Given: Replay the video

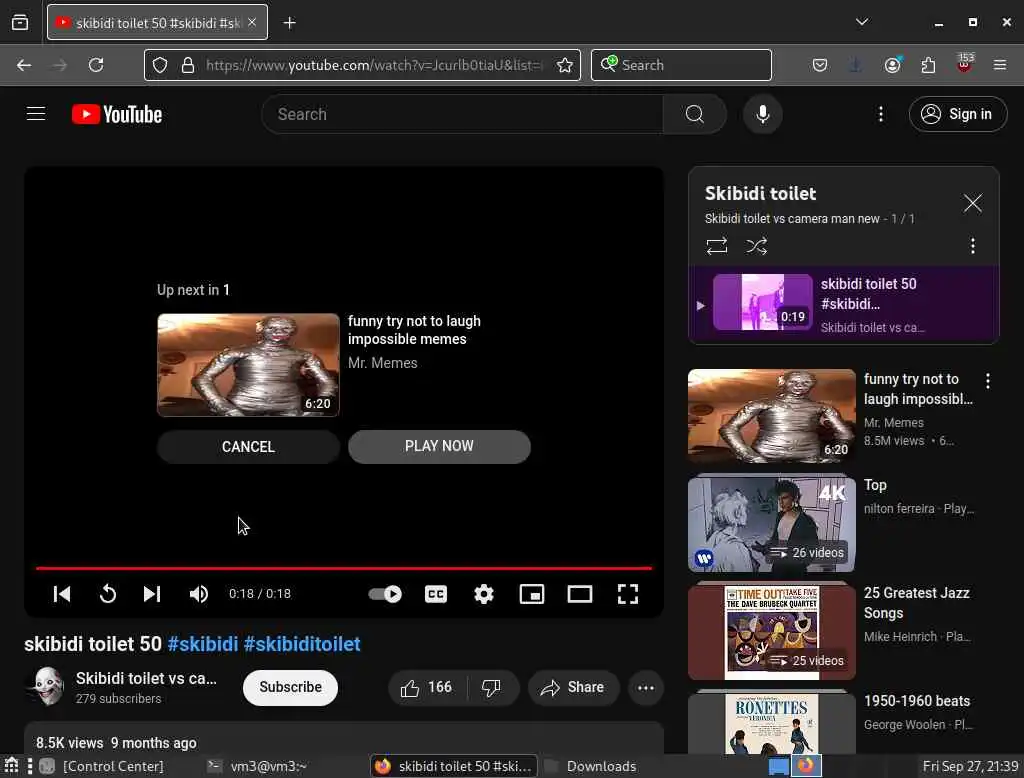Looking at the screenshot, I should pyautogui.click(x=108, y=594).
